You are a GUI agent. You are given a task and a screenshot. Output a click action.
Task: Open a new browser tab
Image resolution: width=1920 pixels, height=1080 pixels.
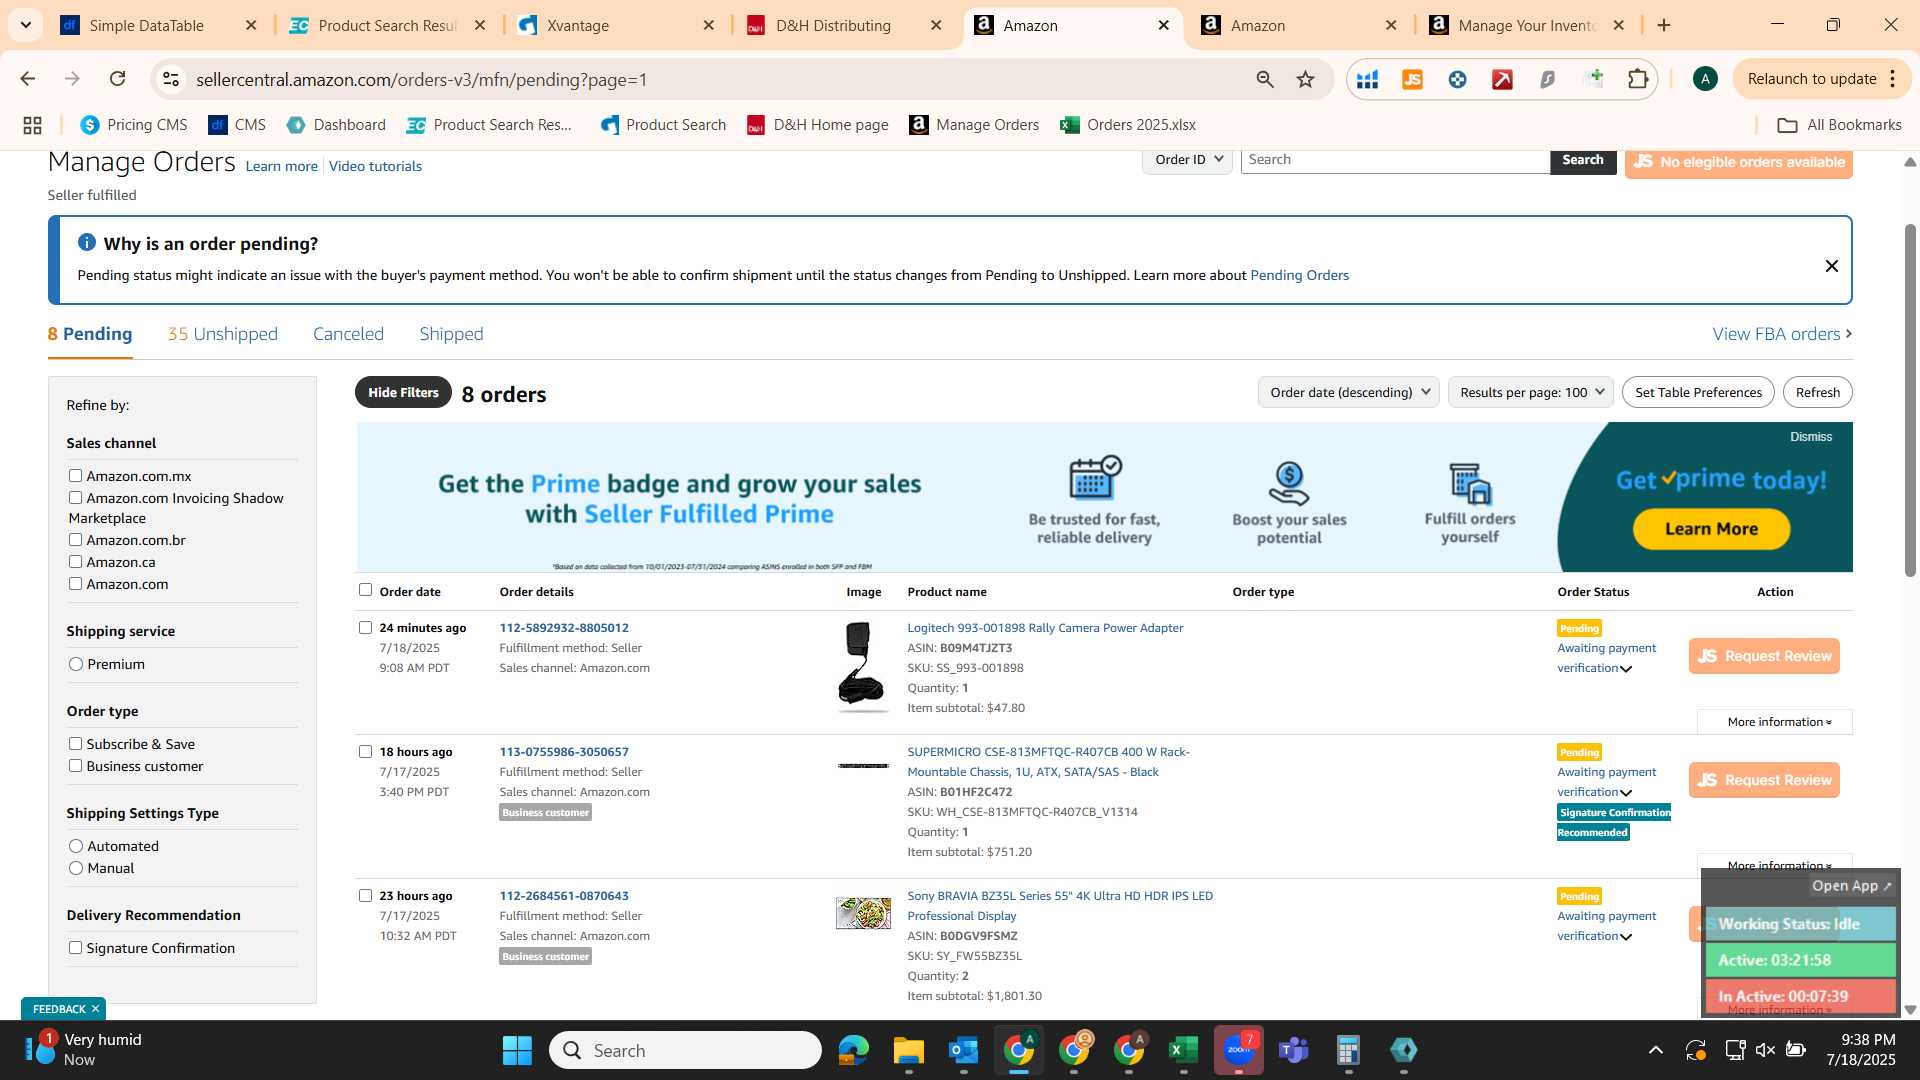[1664, 25]
